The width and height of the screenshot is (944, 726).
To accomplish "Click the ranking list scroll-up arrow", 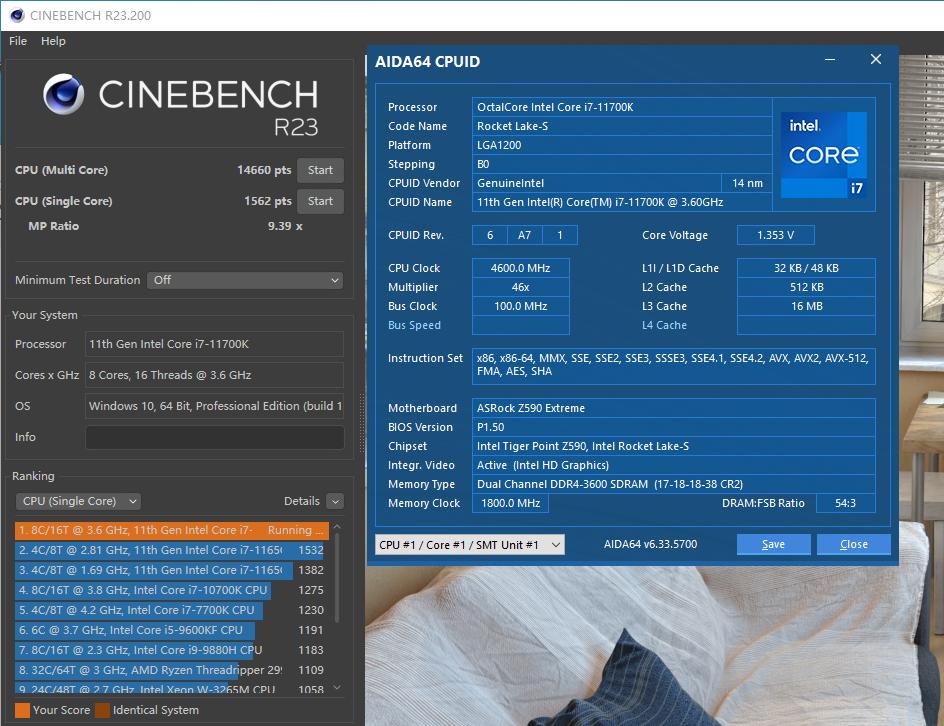I will [x=337, y=526].
